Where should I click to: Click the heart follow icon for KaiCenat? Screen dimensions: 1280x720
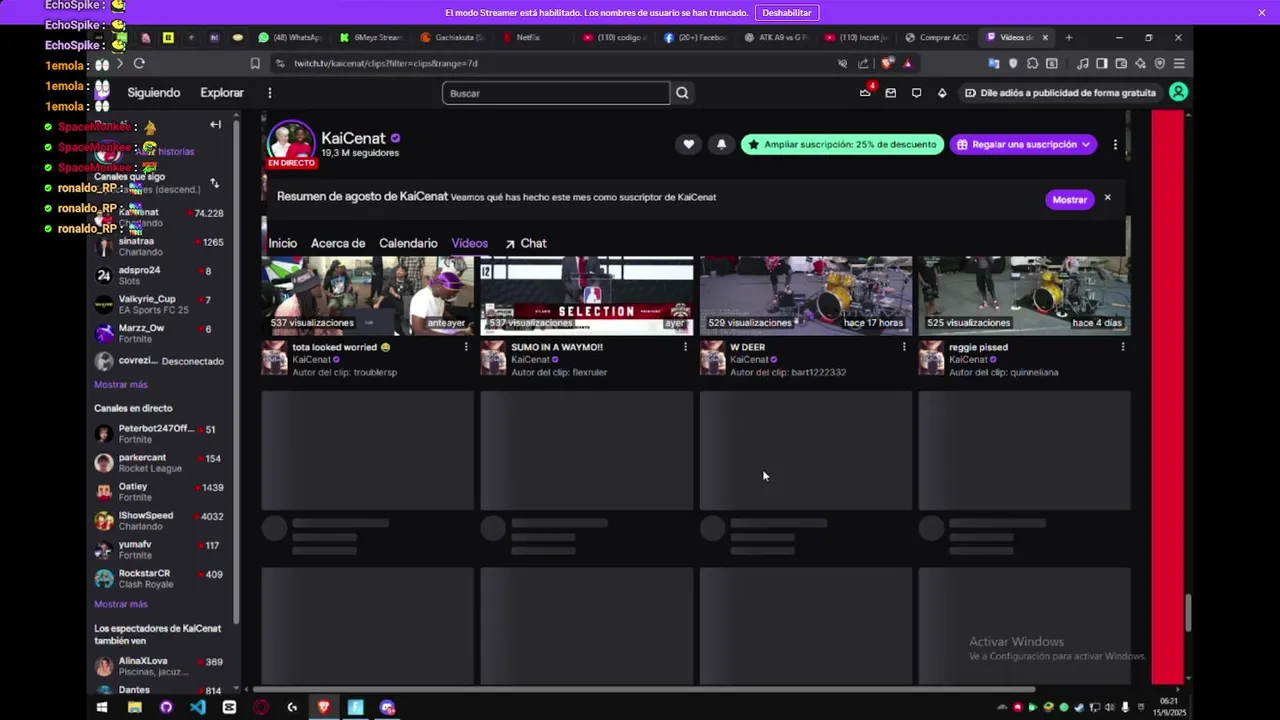click(688, 144)
